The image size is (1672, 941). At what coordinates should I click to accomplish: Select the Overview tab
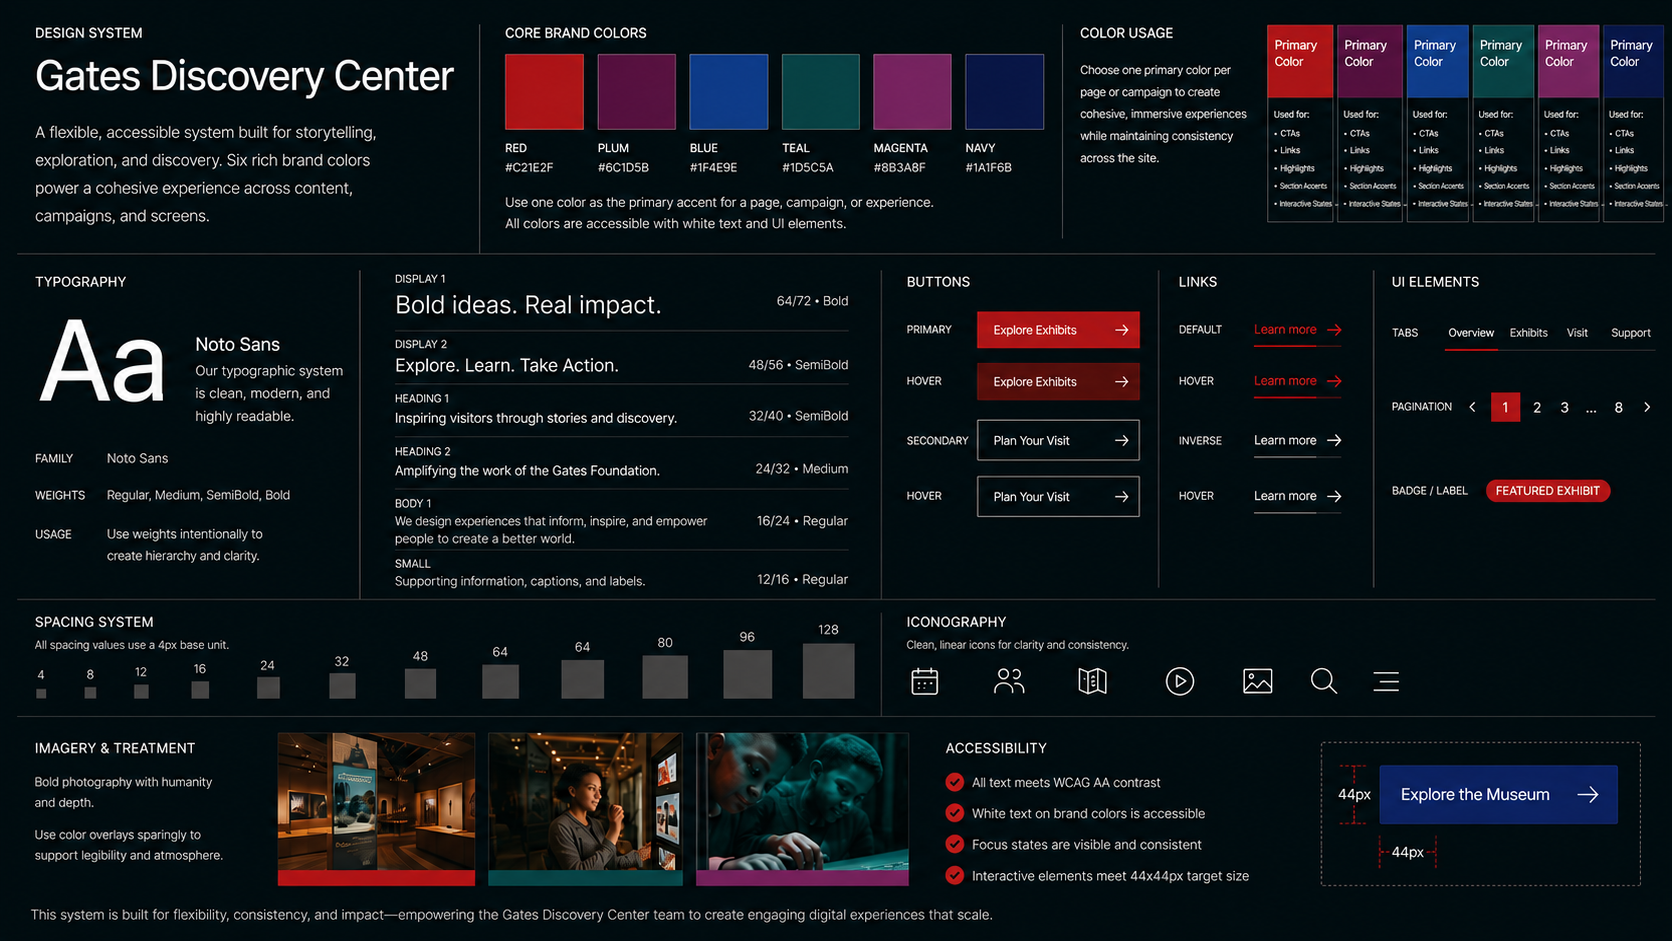(x=1471, y=333)
